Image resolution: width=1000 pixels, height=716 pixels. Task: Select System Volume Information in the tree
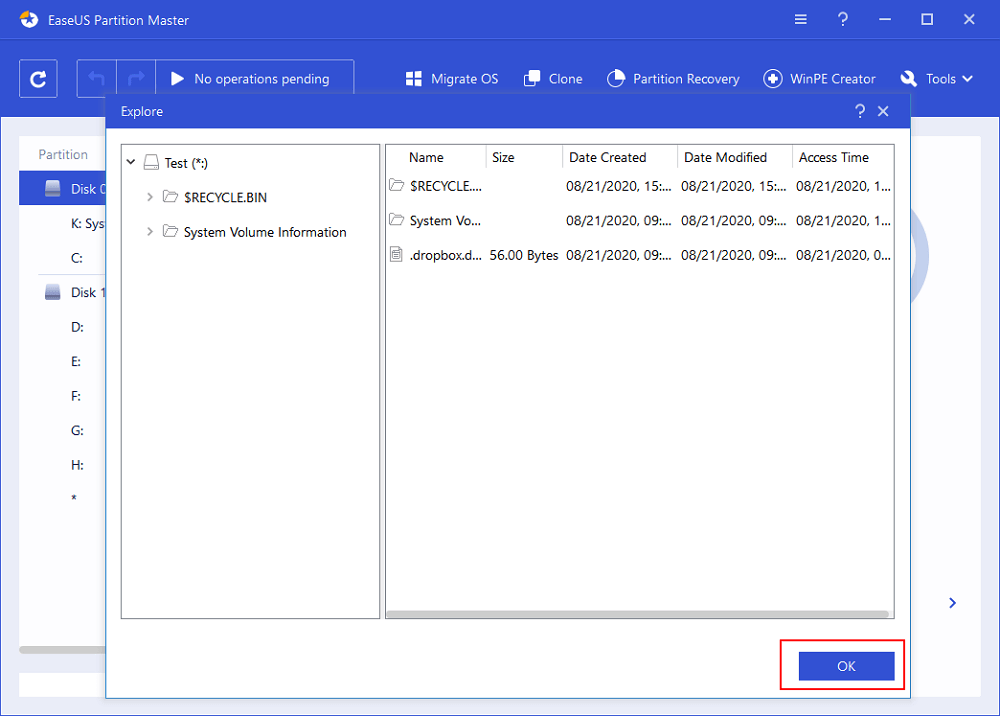pos(265,232)
